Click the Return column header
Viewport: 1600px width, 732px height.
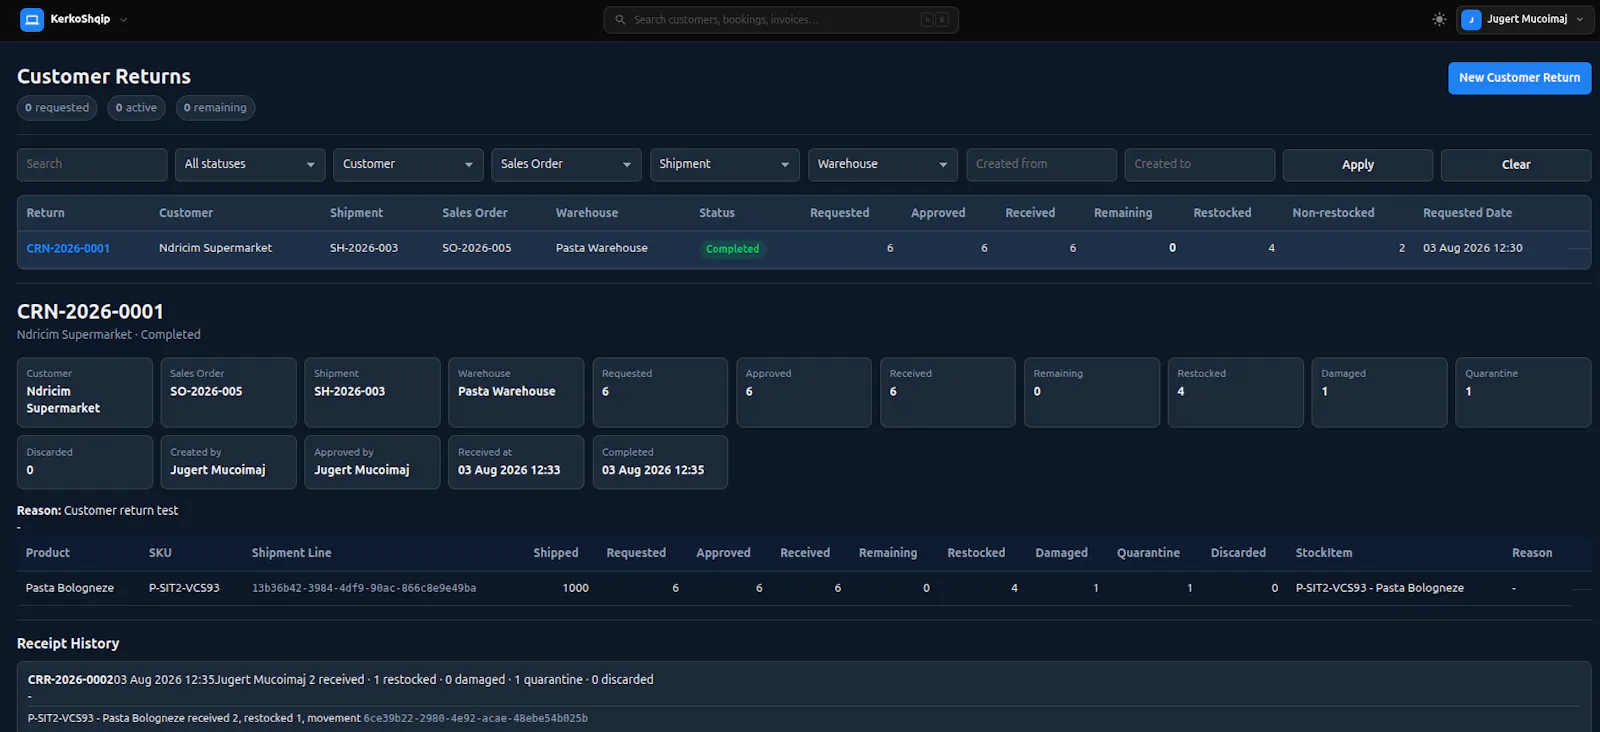45,213
